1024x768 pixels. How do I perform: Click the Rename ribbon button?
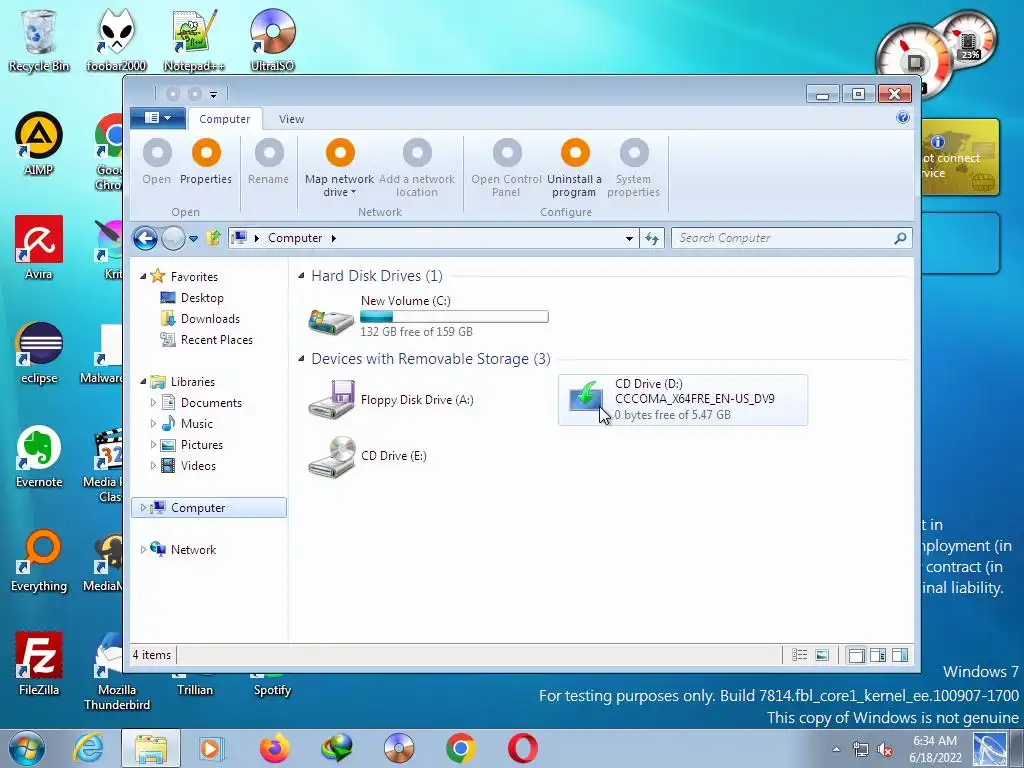(x=268, y=163)
